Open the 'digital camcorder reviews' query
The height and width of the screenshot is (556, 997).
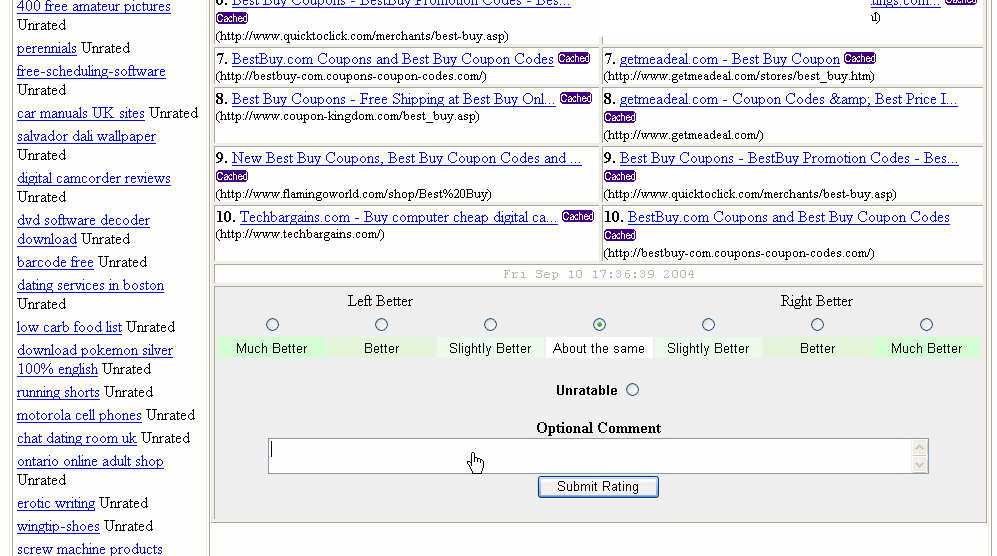point(93,178)
